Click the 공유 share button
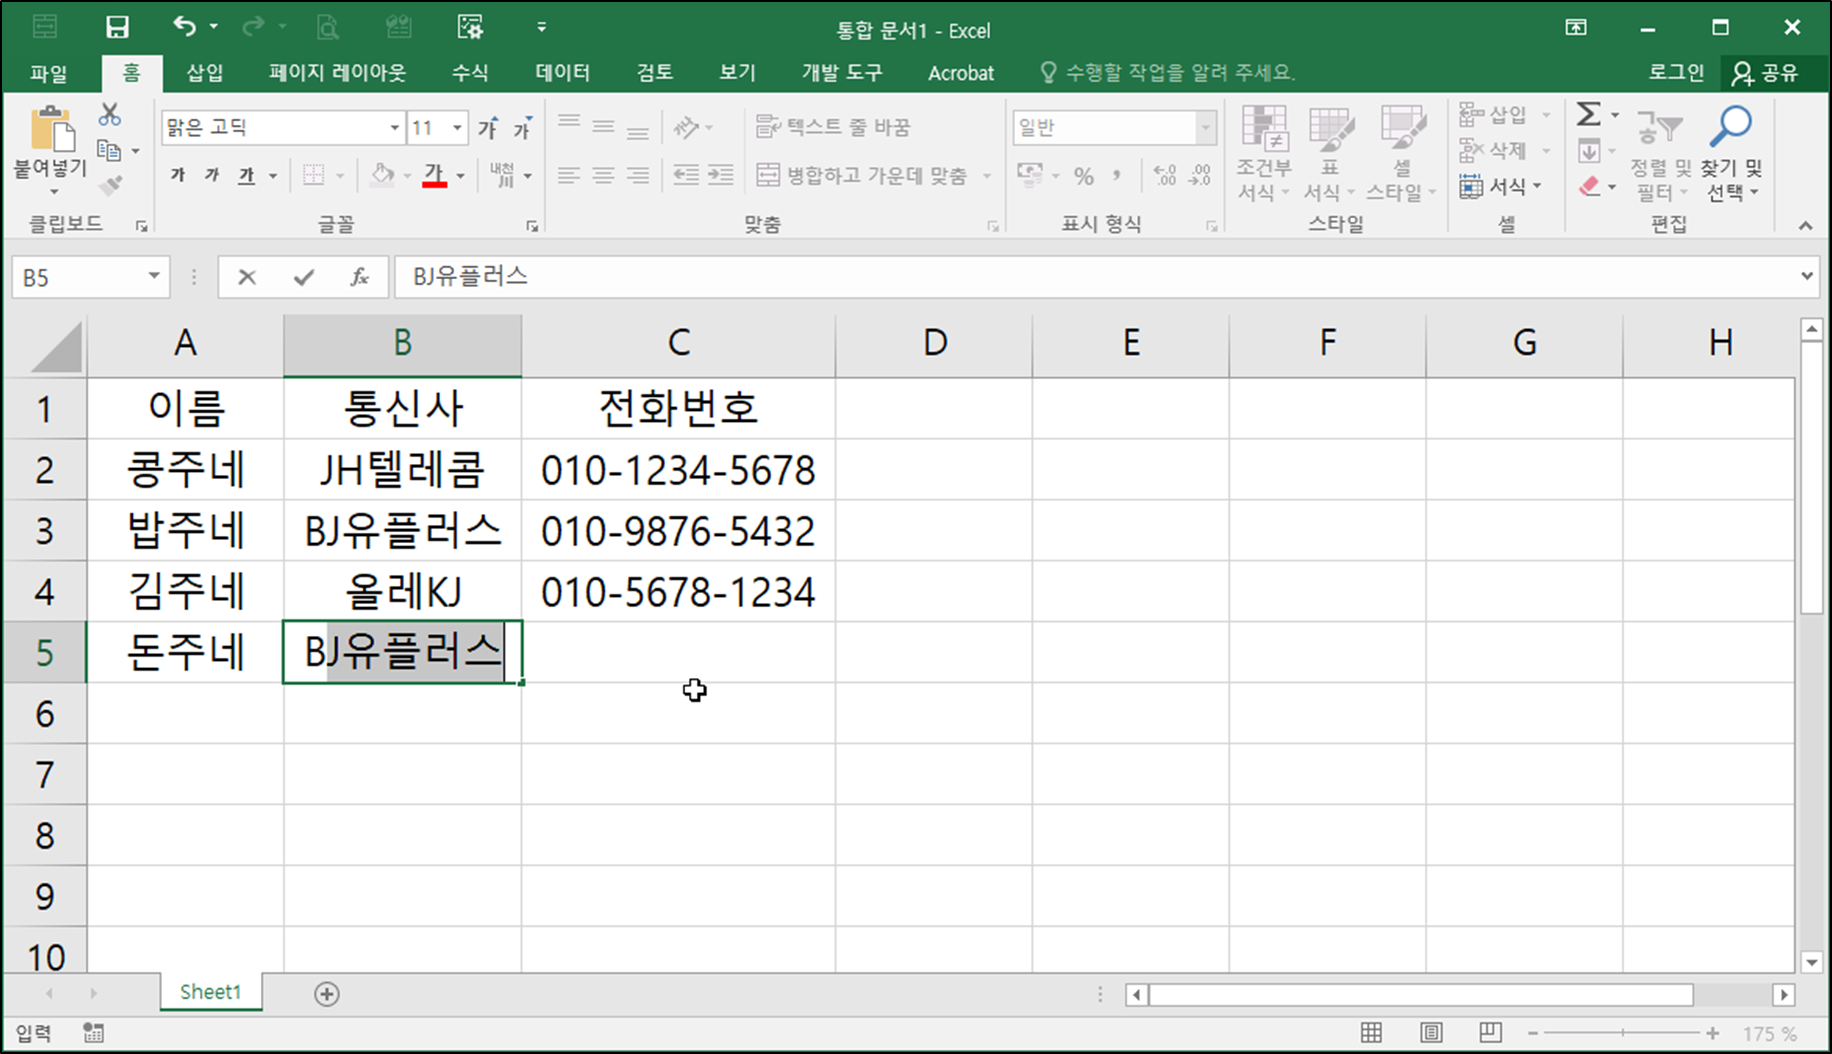The image size is (1832, 1054). click(x=1766, y=73)
